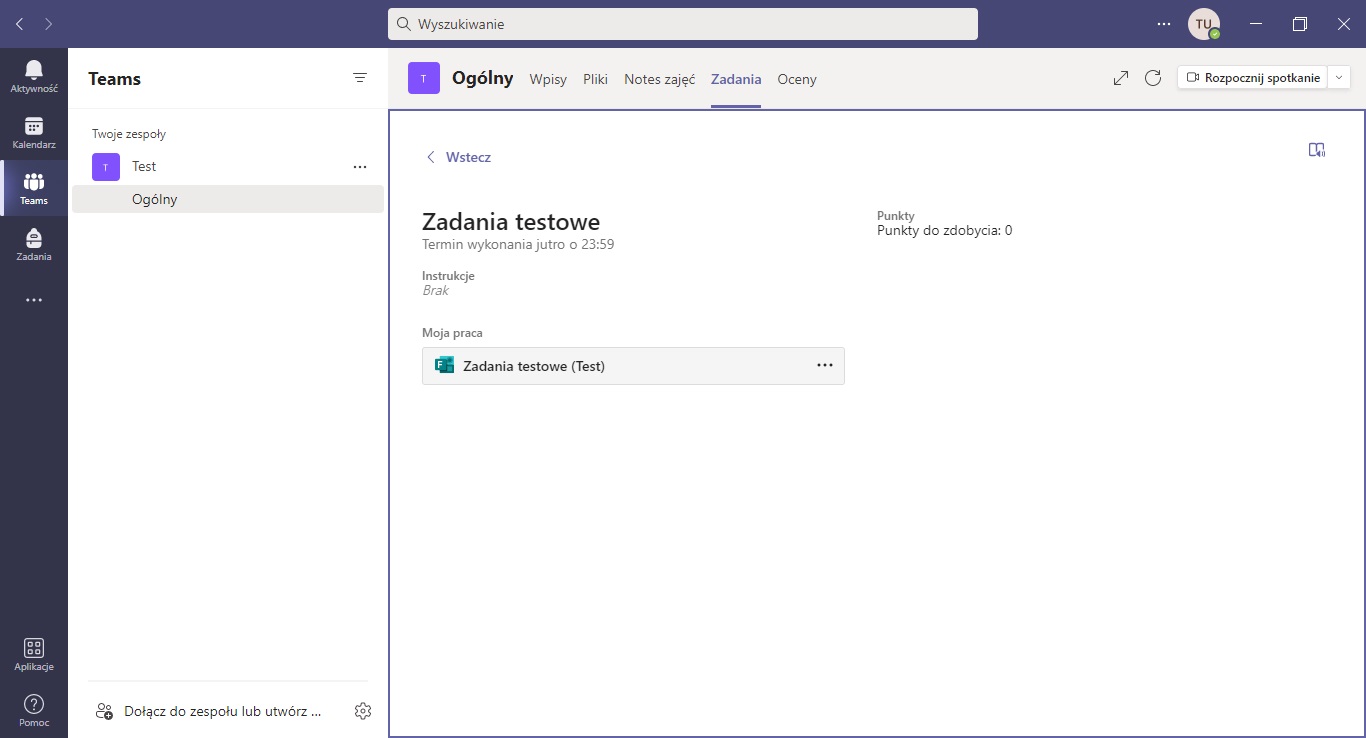The height and width of the screenshot is (738, 1366).
Task: Click the Wyszukiwanie search field
Action: coord(683,24)
